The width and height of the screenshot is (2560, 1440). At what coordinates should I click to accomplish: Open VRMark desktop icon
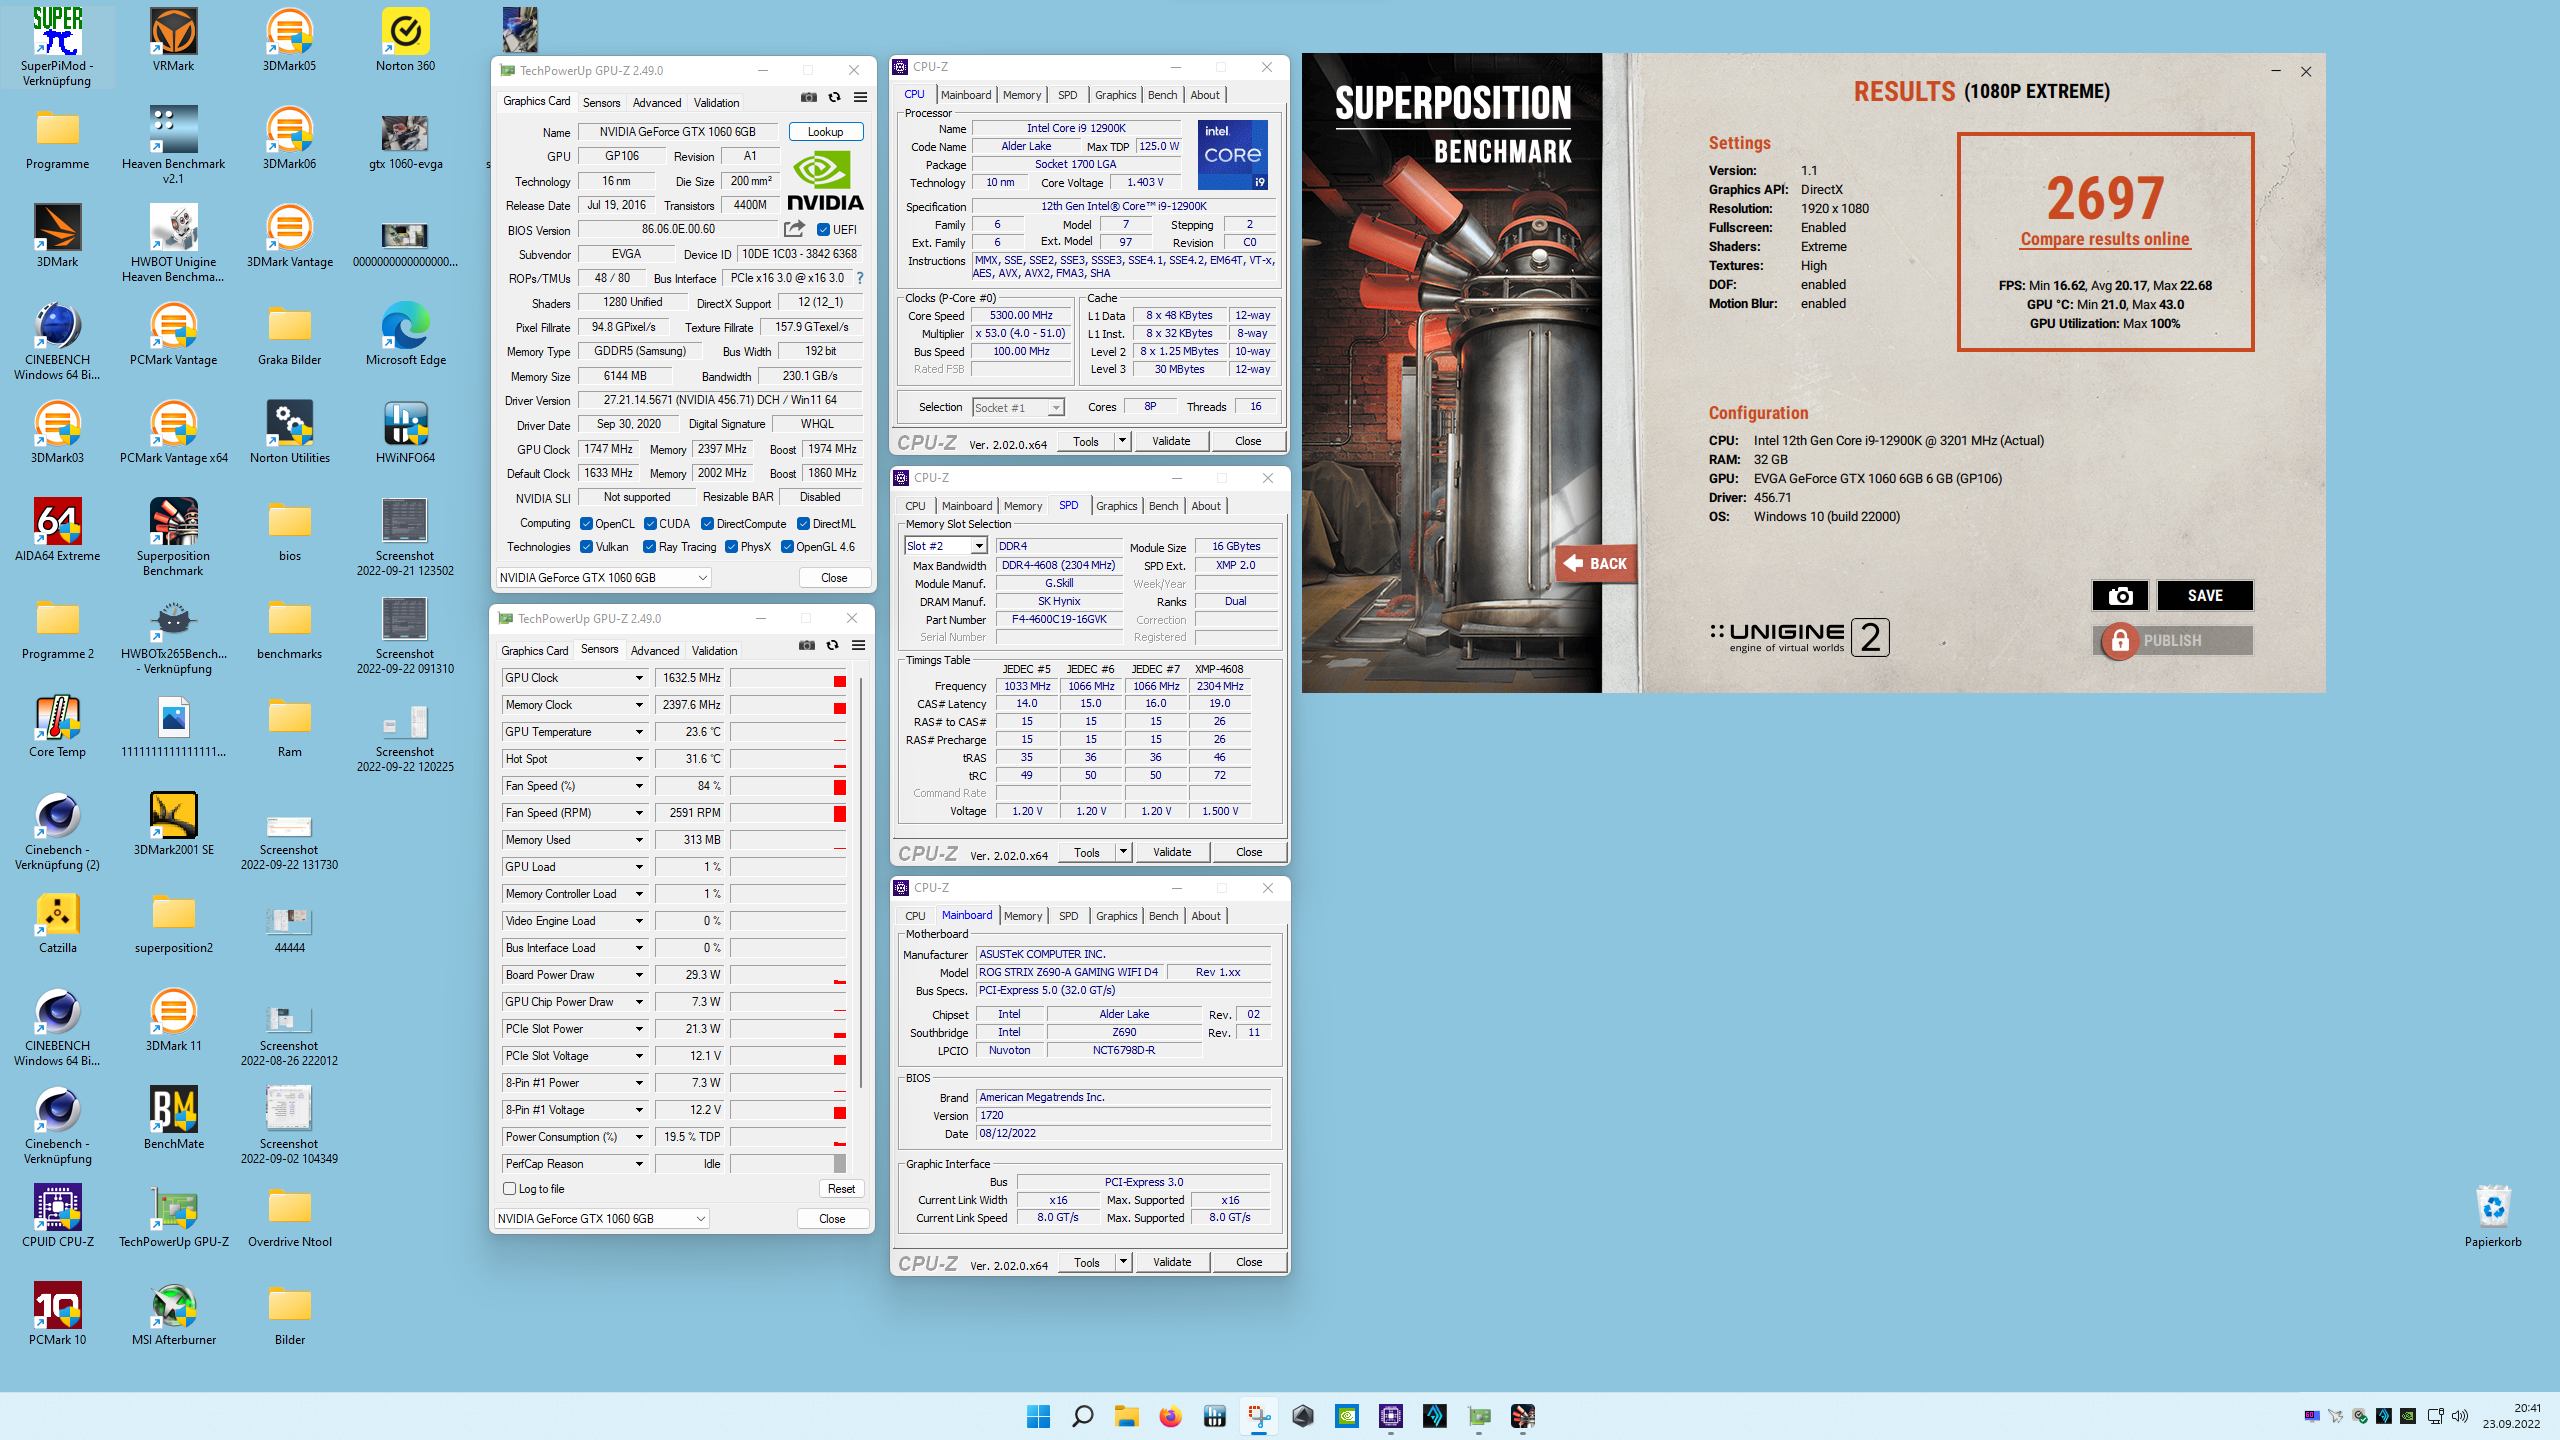click(x=173, y=40)
